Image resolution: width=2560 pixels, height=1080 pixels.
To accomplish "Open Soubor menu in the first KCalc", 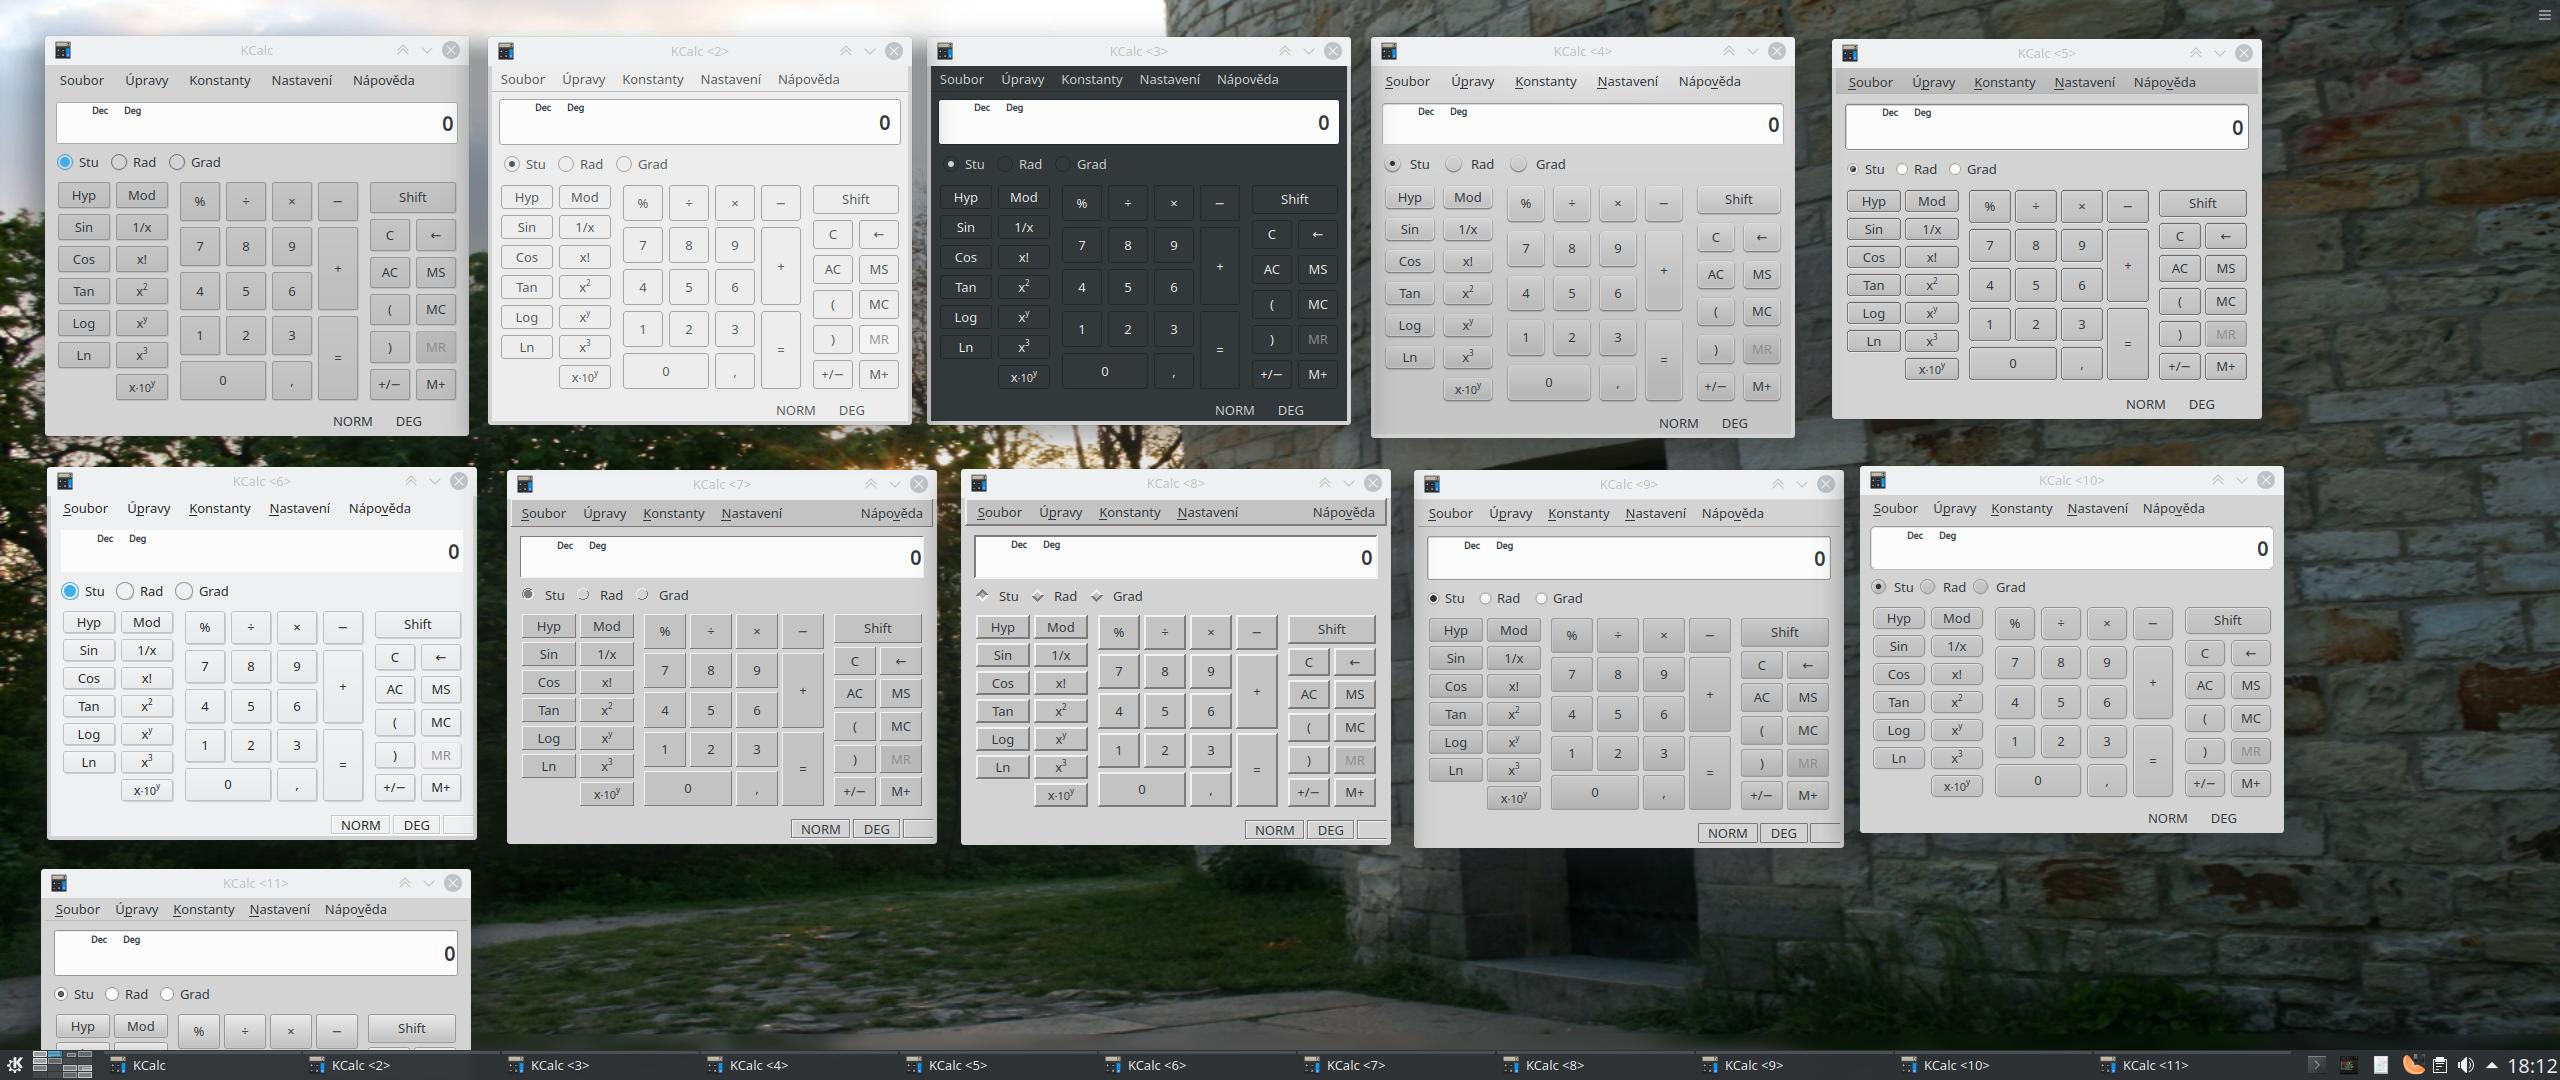I will (82, 80).
